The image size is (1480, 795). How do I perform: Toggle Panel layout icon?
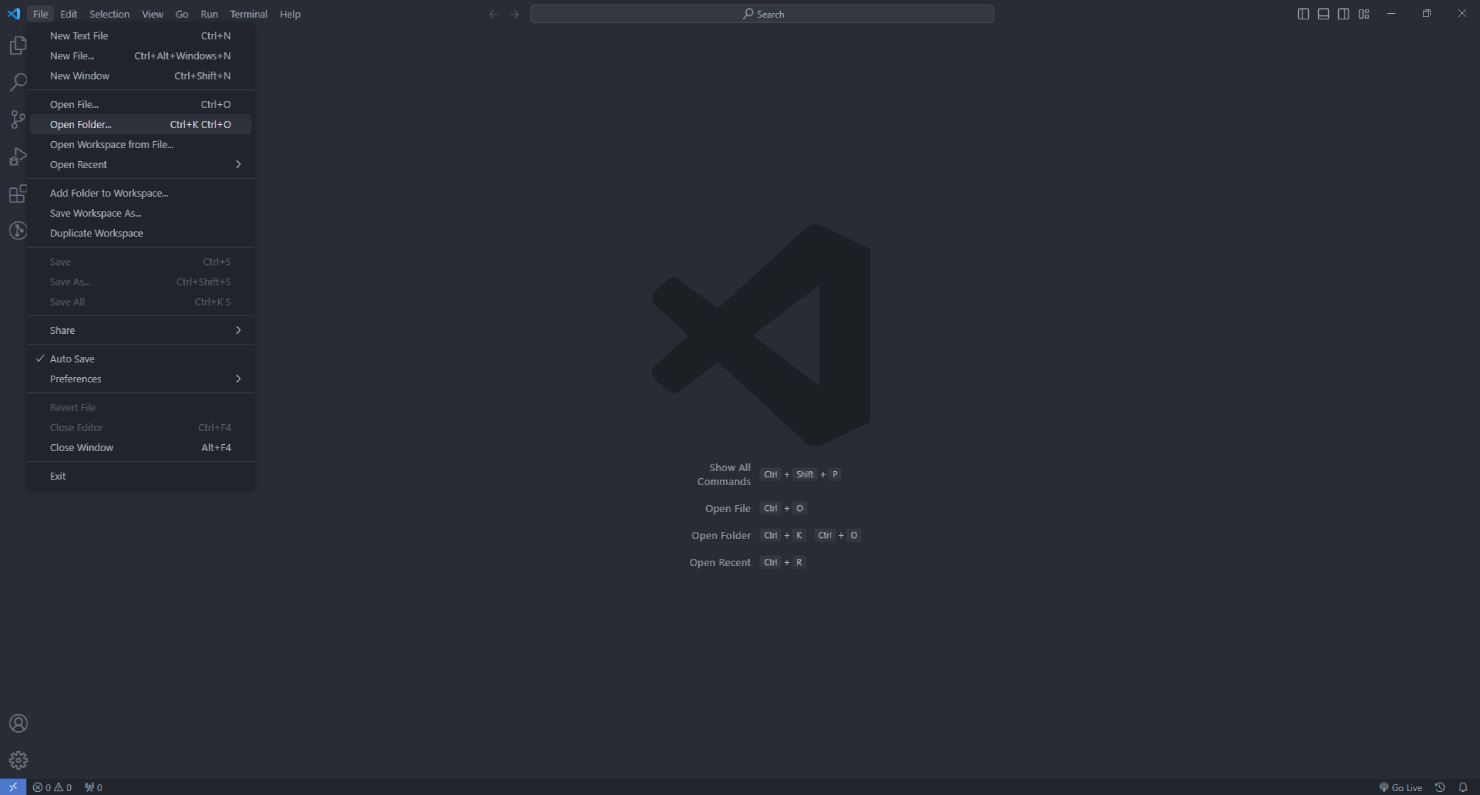coord(1323,14)
